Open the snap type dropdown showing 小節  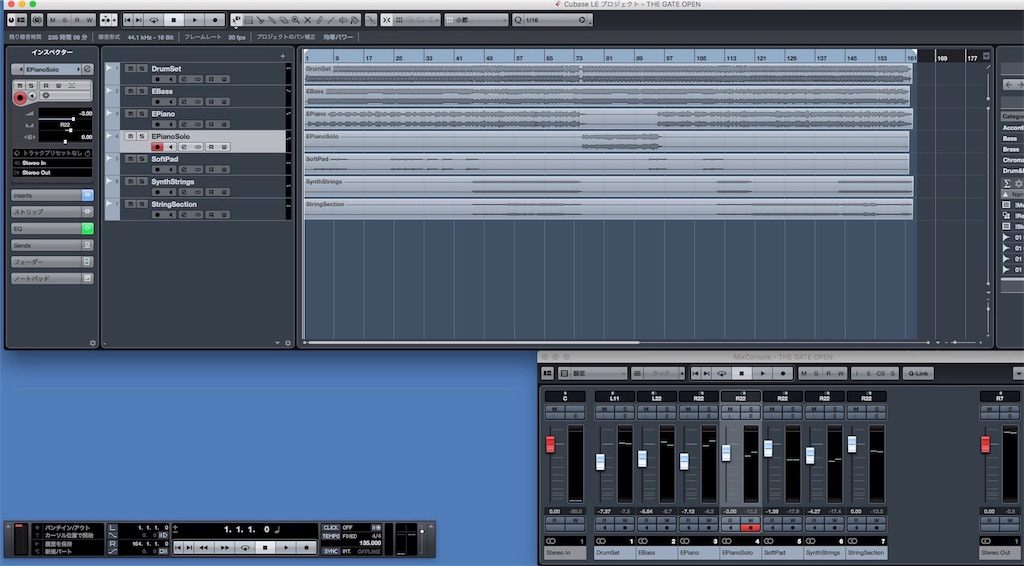[476, 20]
